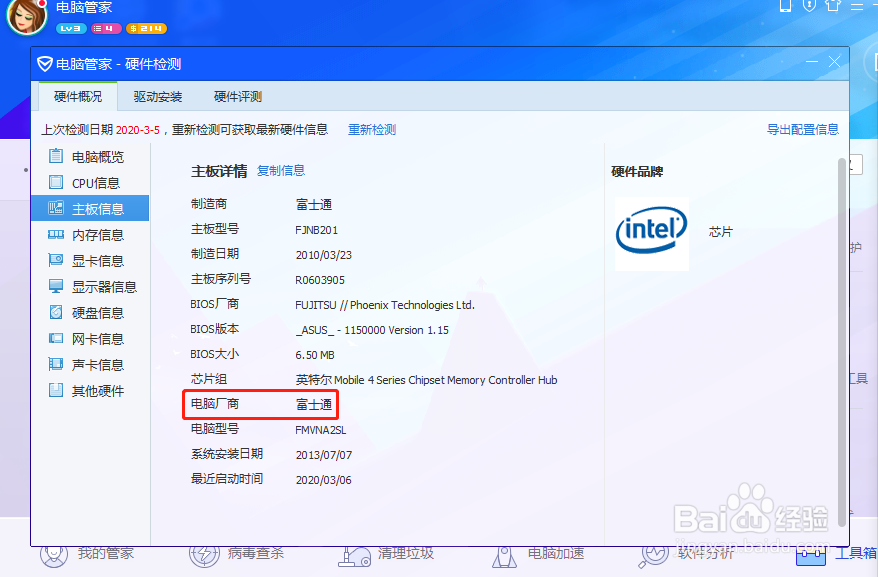Click the phone icon in main window
Viewport: 878px width, 577px height.
[785, 6]
